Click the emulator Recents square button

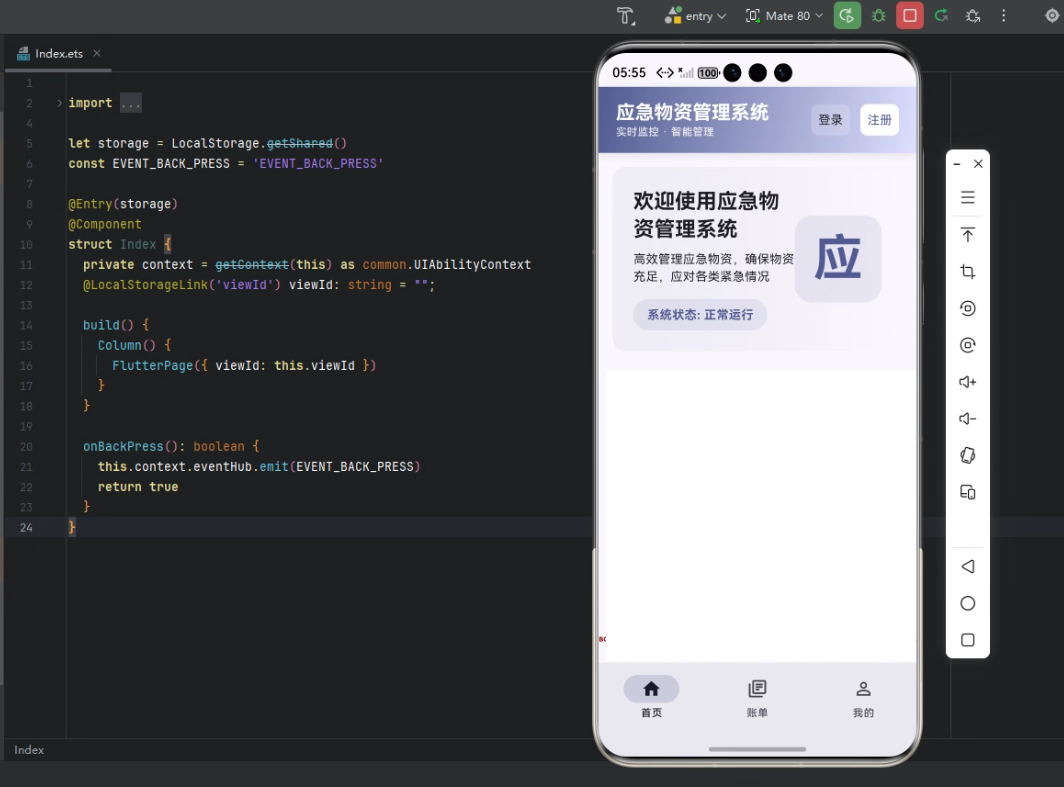[968, 640]
